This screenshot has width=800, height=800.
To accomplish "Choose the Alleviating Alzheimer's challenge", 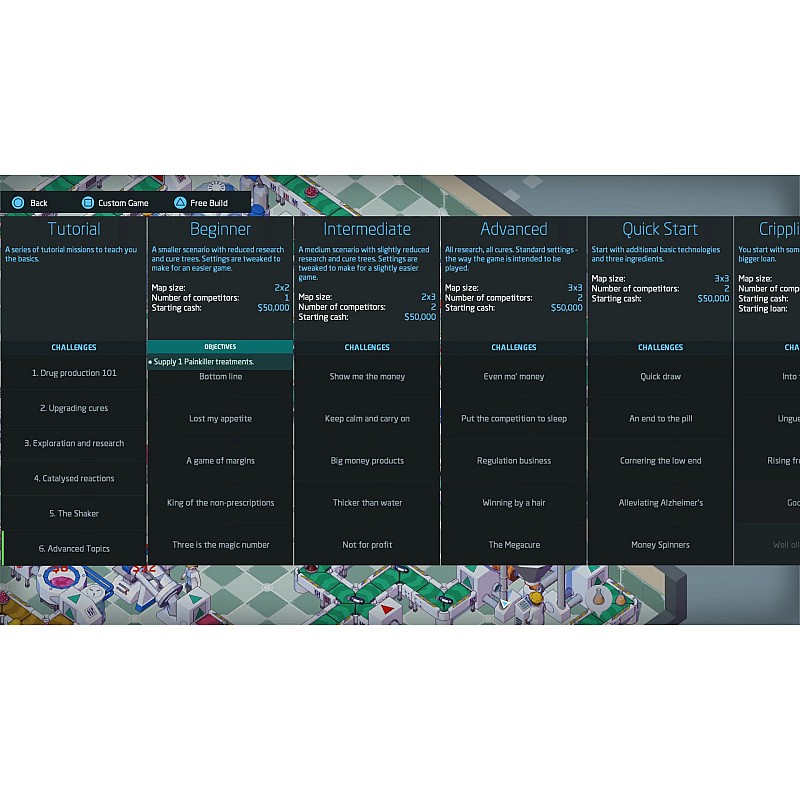I will point(660,503).
